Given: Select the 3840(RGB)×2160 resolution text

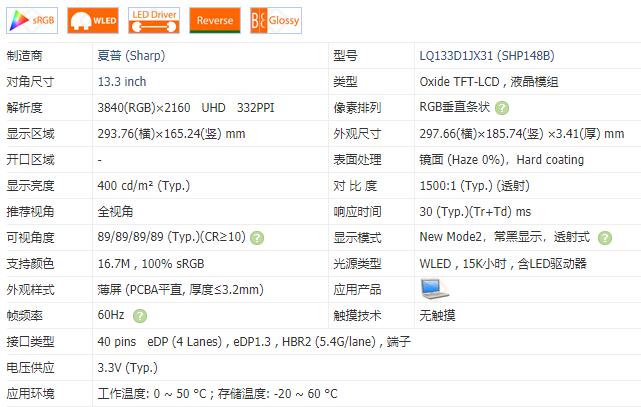Looking at the screenshot, I should point(144,108).
